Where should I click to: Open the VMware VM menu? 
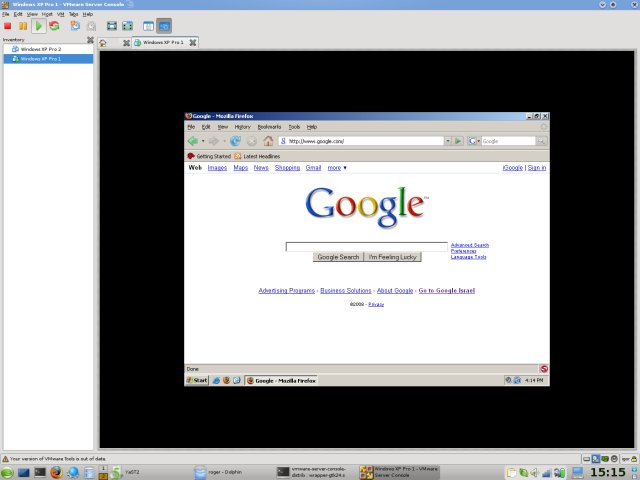[x=60, y=14]
